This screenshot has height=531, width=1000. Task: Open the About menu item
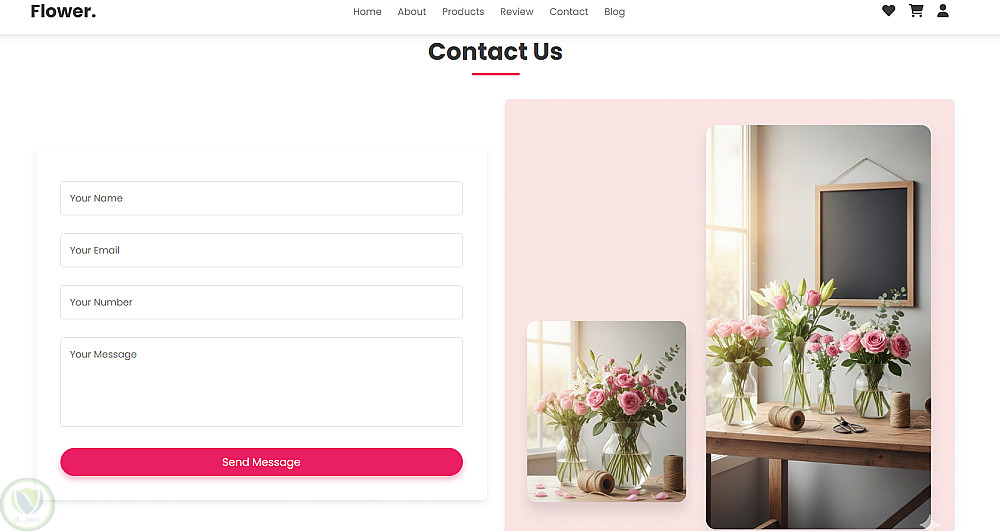(x=411, y=11)
